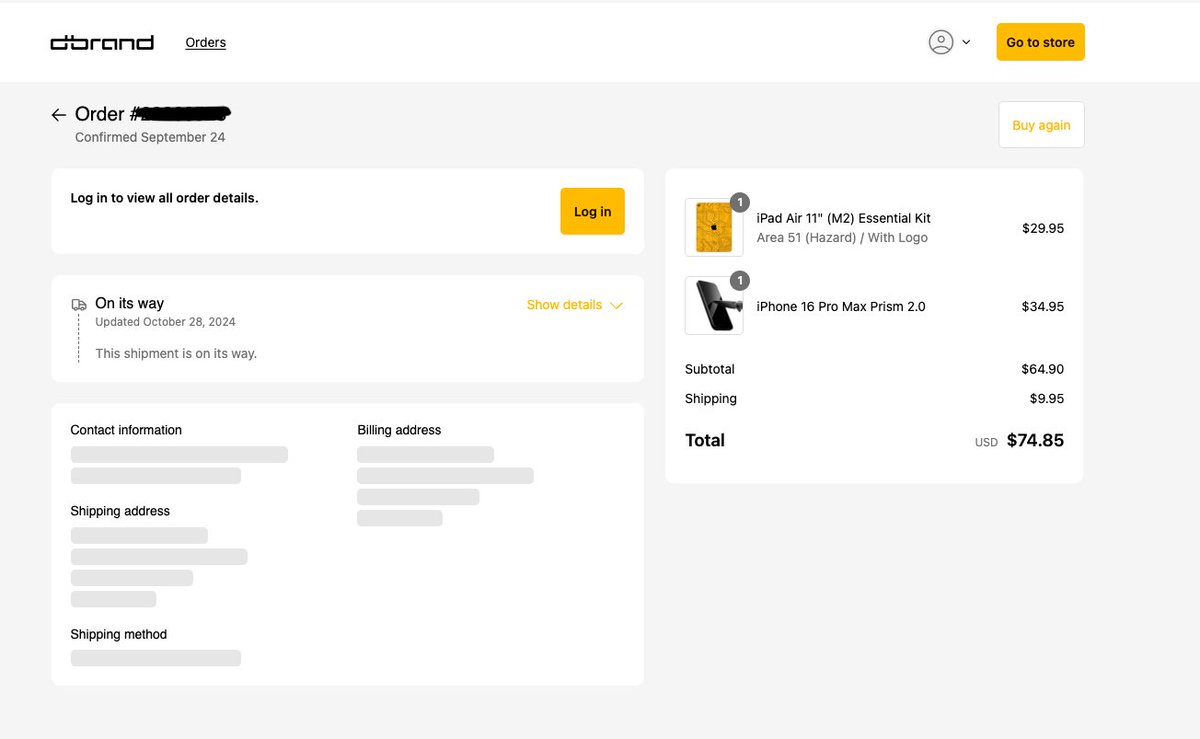Image resolution: width=1200 pixels, height=739 pixels.
Task: Click the shipping truck icon next to 'On its way'
Action: pyautogui.click(x=79, y=303)
